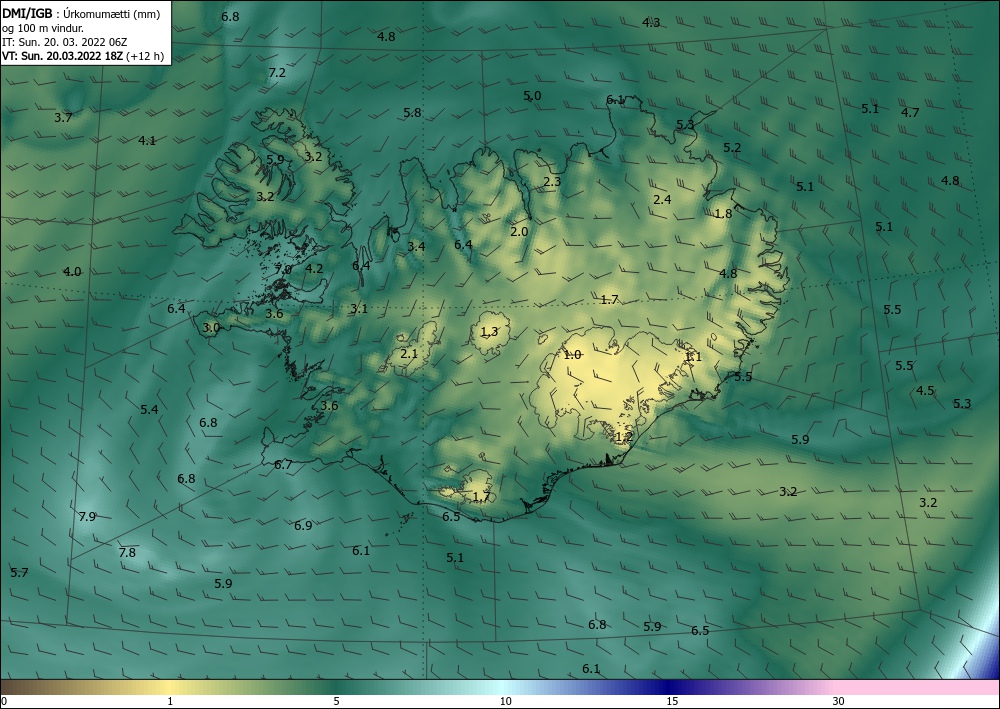
Task: Click the 6.9 value on the map
Action: coord(303,526)
